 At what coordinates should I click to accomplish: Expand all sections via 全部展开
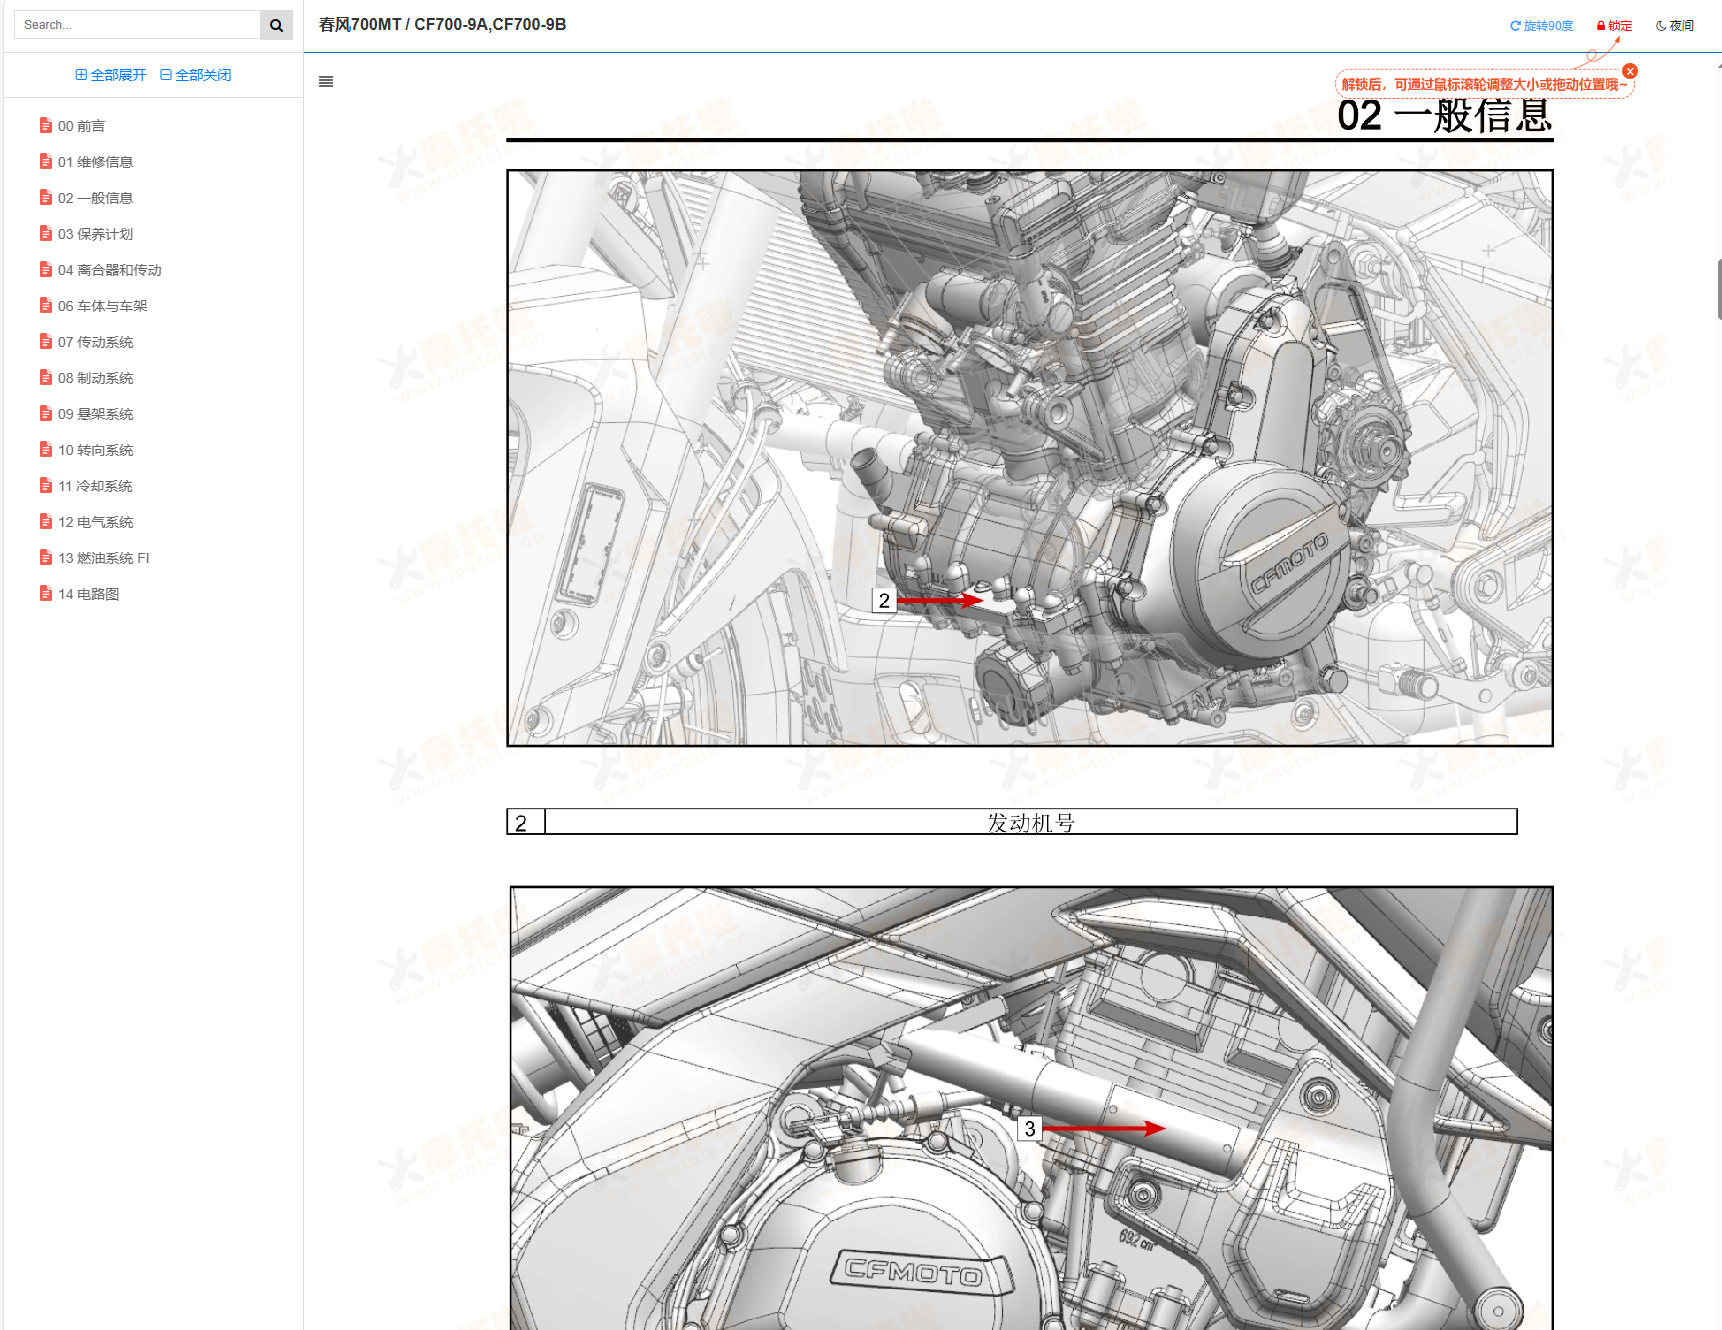tap(111, 75)
